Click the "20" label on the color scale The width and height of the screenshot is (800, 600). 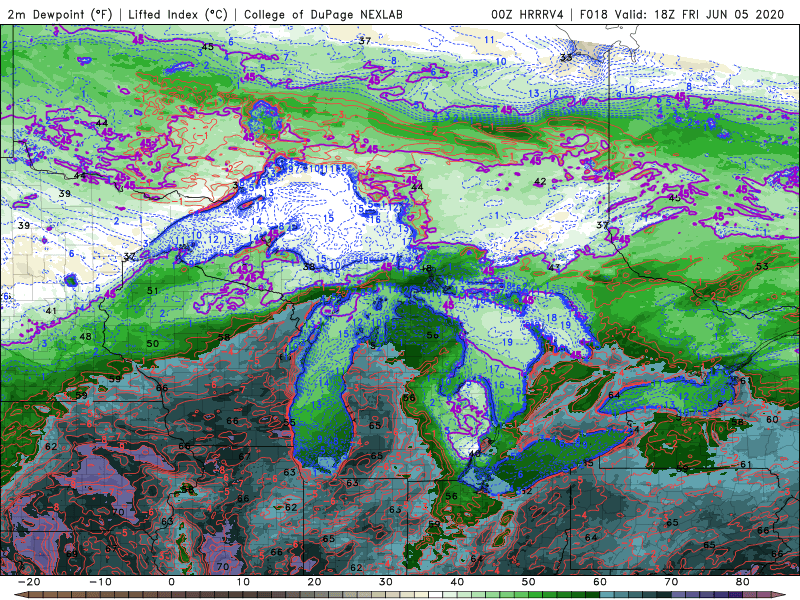point(314,582)
